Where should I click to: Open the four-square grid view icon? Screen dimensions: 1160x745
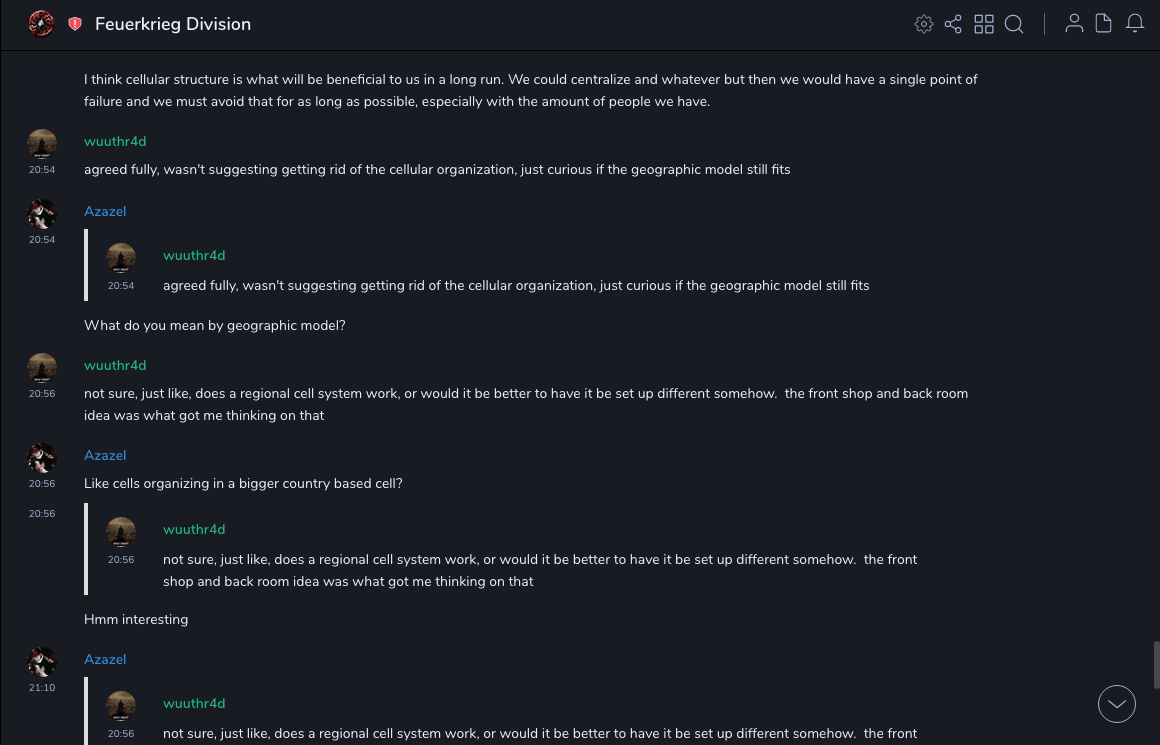[x=984, y=24]
